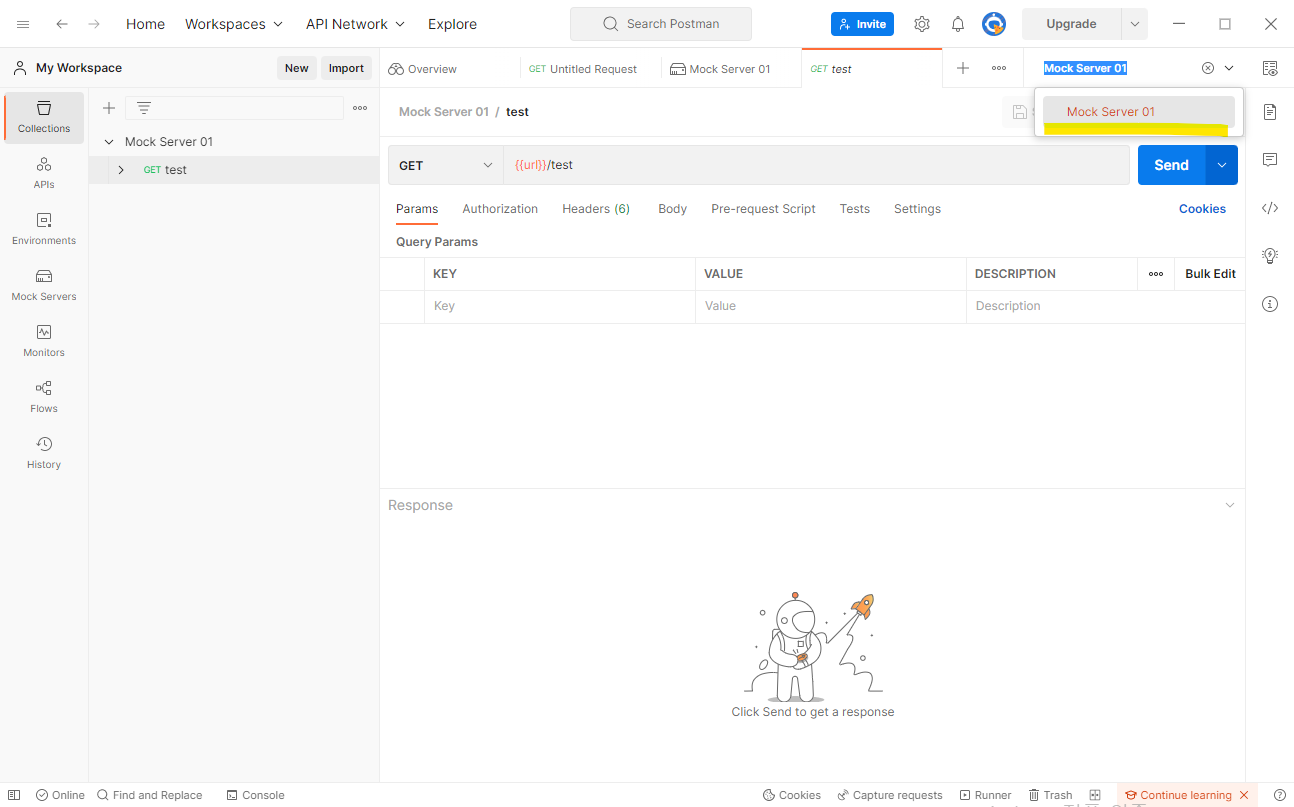
Task: Open Workspaces dropdown
Action: [234, 24]
